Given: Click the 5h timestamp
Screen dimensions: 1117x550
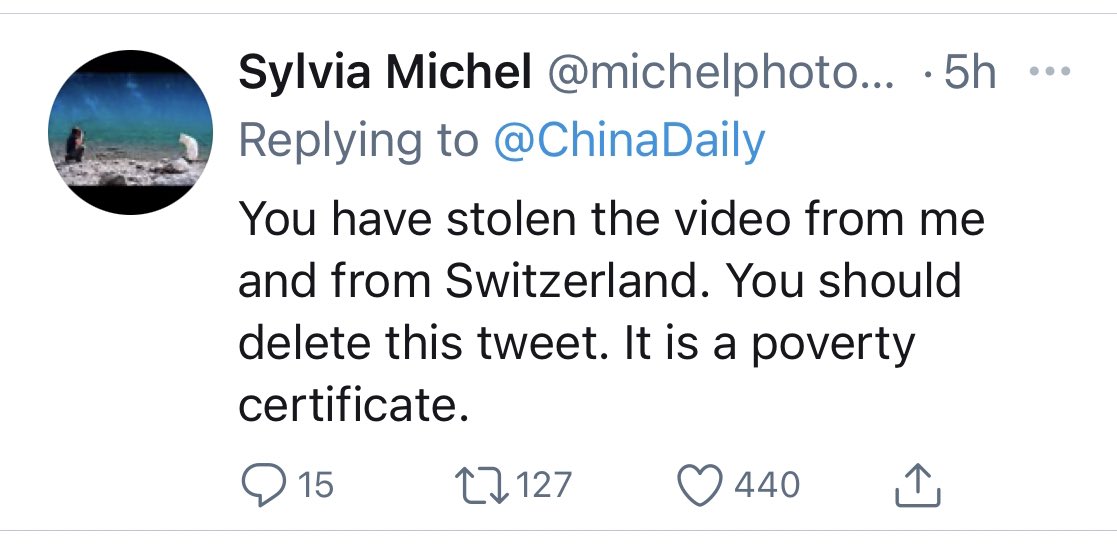Looking at the screenshot, I should click(970, 73).
